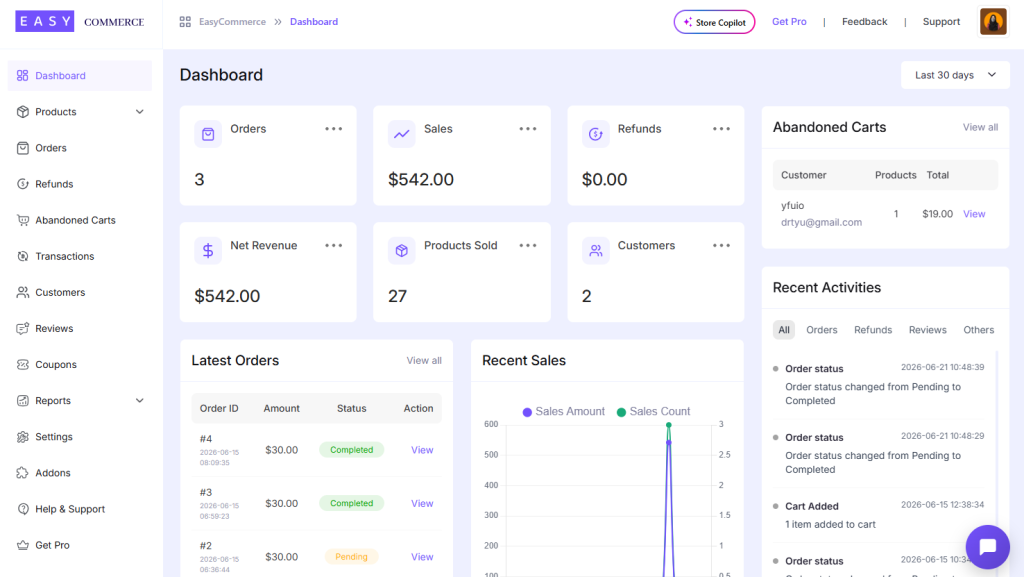Screen dimensions: 1024x577
Task: Open the Refunds card three-dot menu
Action: click(x=722, y=129)
